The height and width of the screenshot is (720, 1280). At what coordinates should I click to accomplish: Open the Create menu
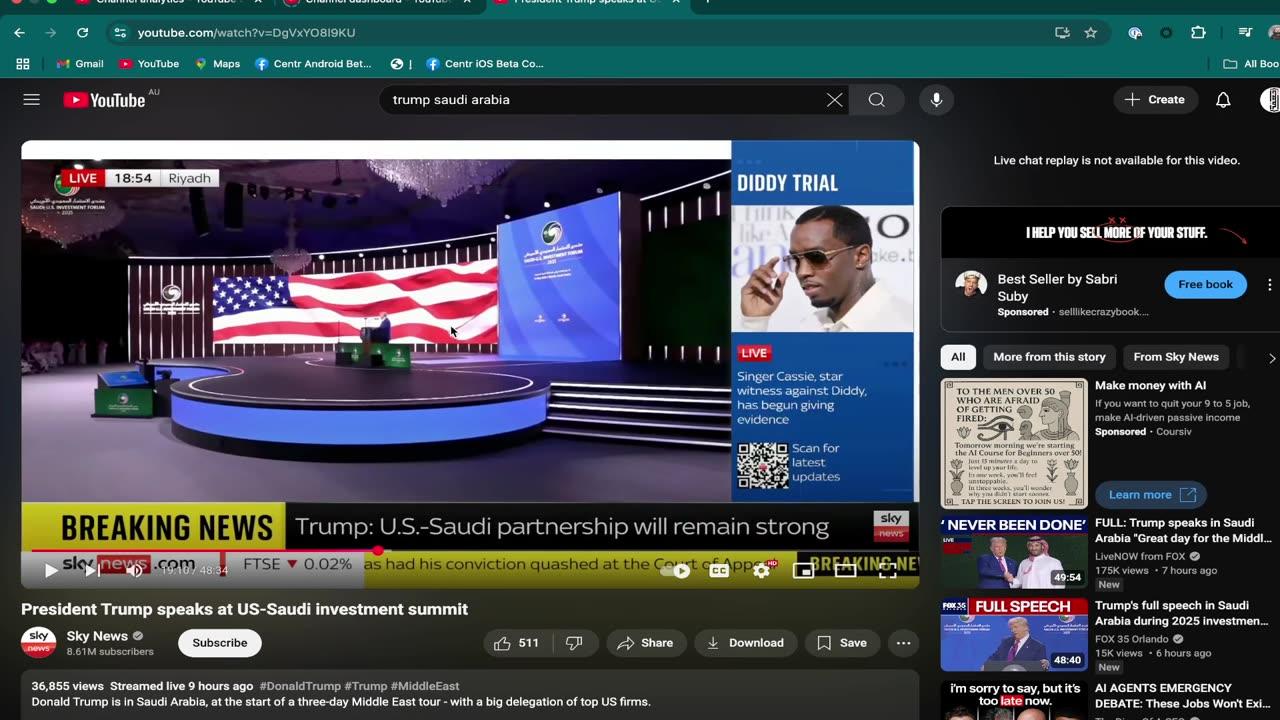(x=1155, y=100)
